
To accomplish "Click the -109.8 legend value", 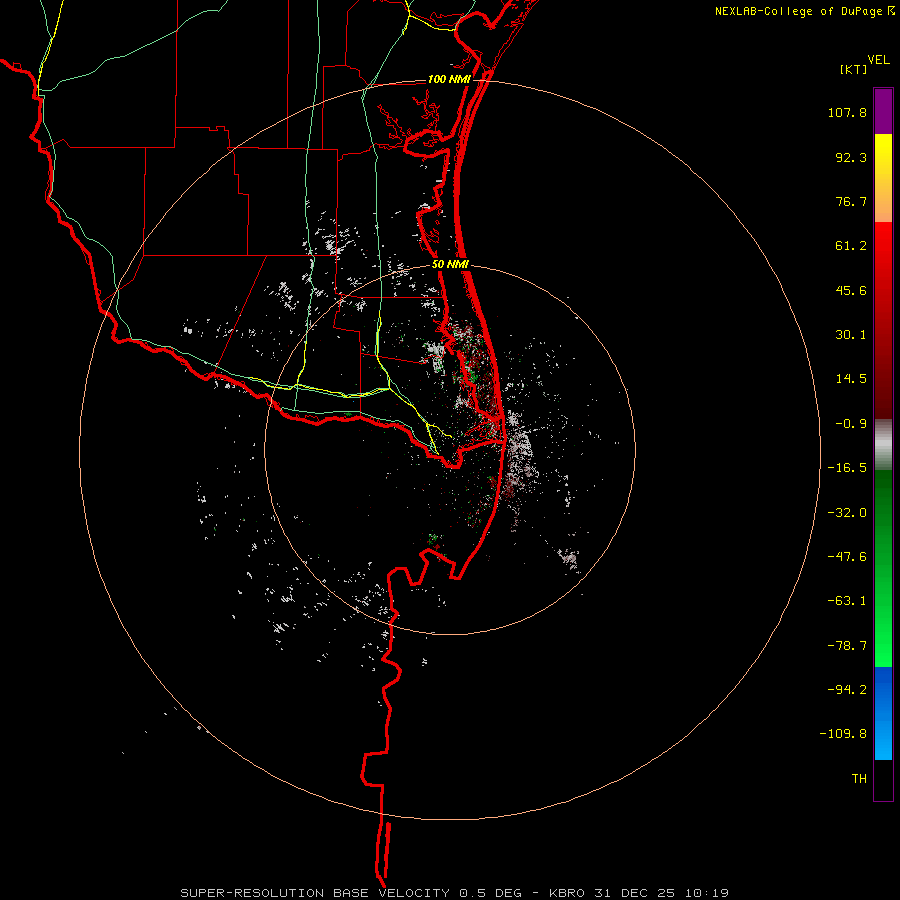I will 843,734.
